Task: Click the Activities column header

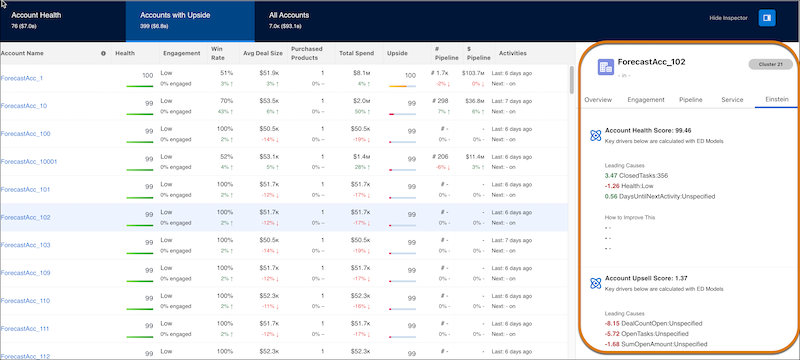Action: pyautogui.click(x=513, y=53)
